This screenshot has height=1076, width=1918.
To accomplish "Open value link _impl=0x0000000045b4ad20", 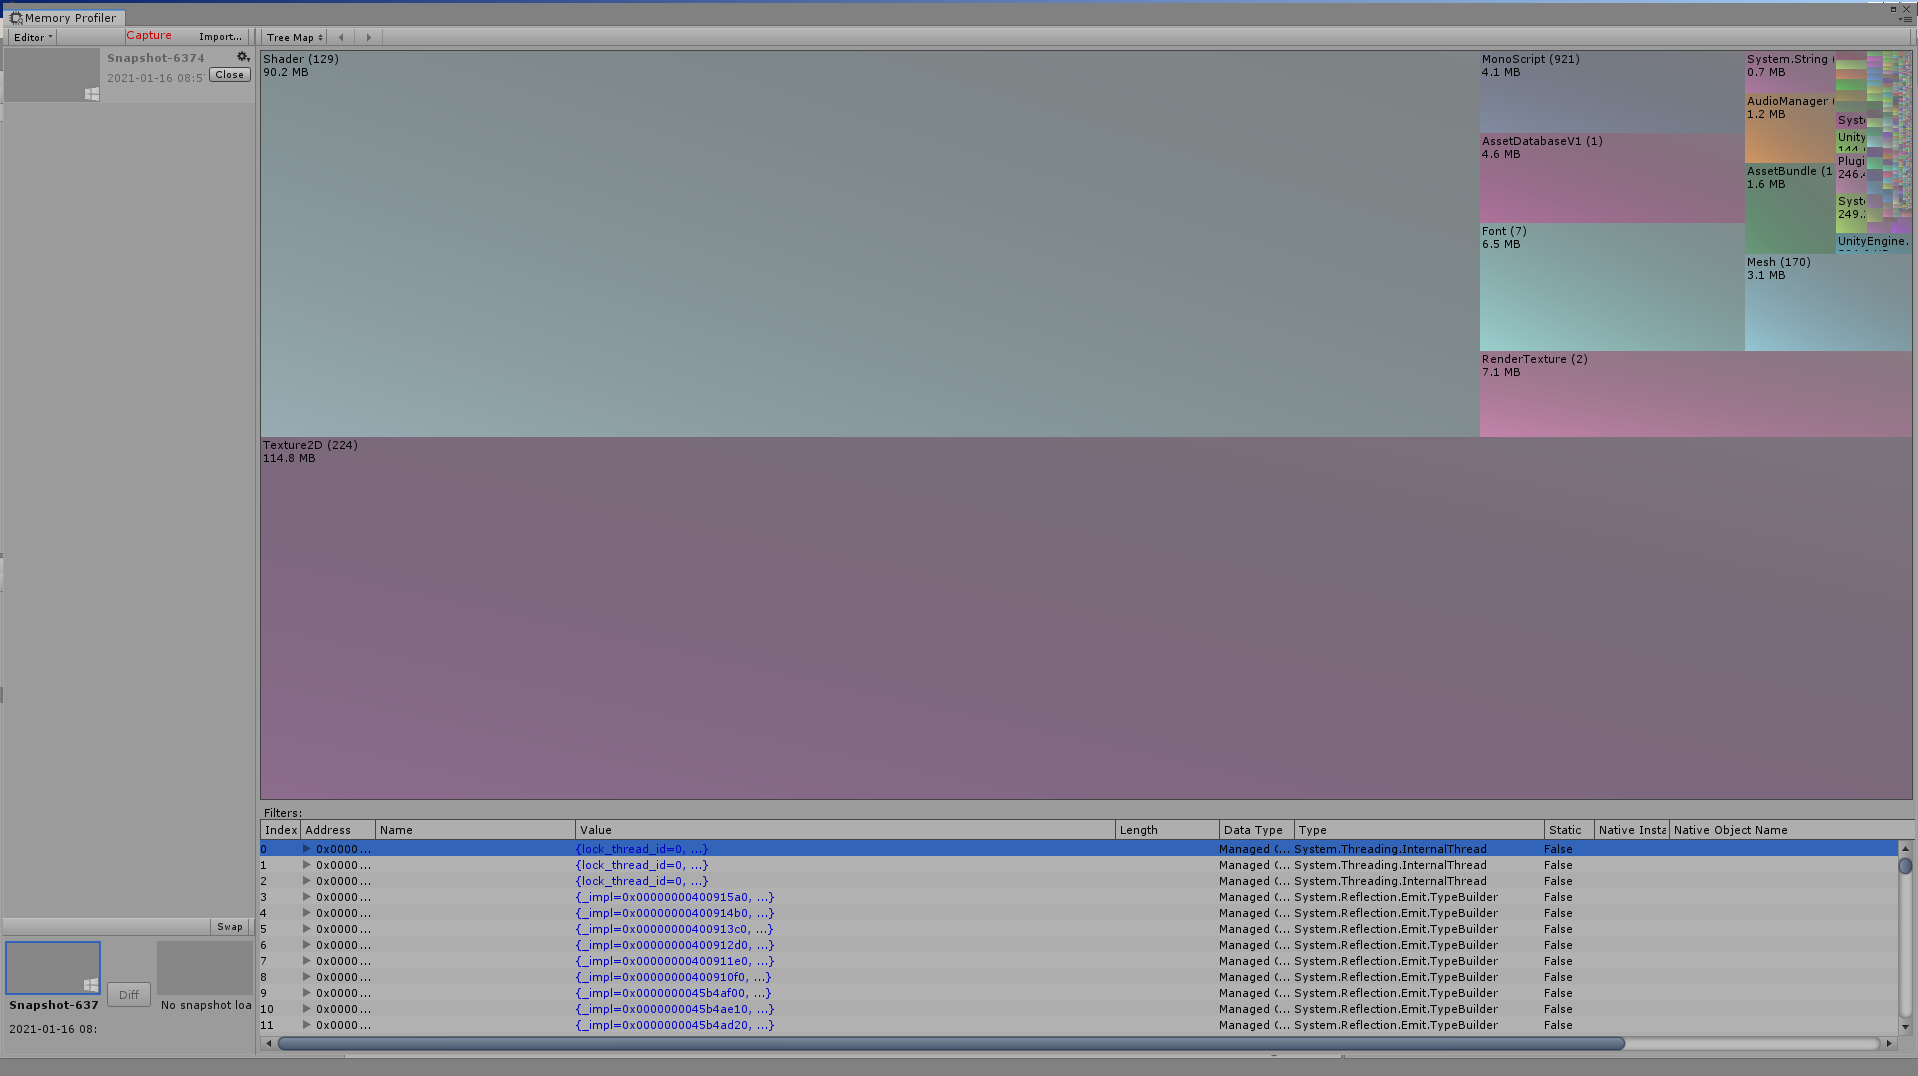I will [675, 1025].
